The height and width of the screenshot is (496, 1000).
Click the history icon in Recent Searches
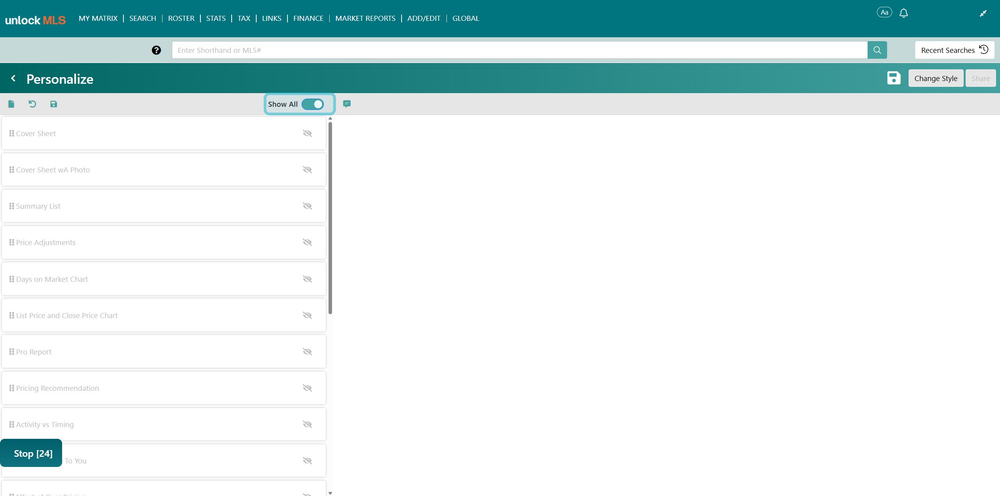(x=983, y=50)
